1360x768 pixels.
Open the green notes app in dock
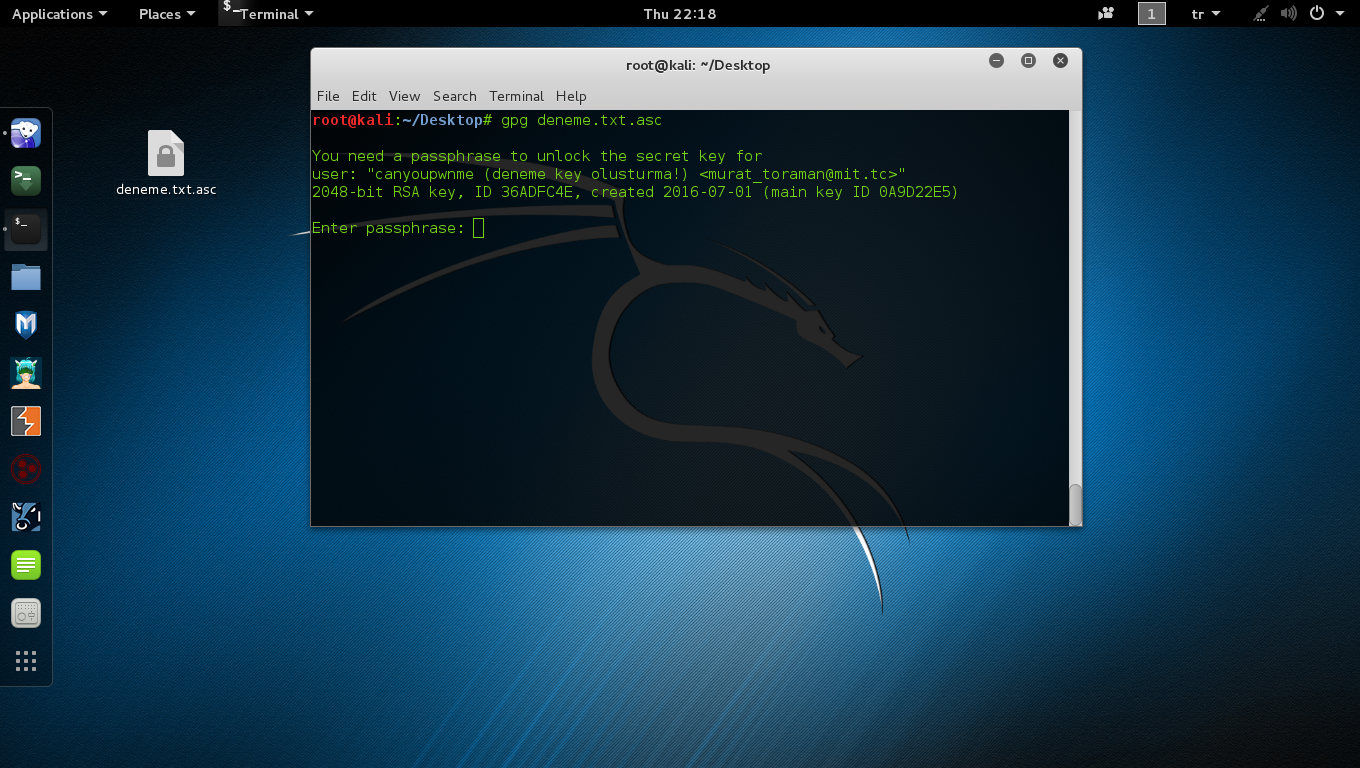[26, 565]
